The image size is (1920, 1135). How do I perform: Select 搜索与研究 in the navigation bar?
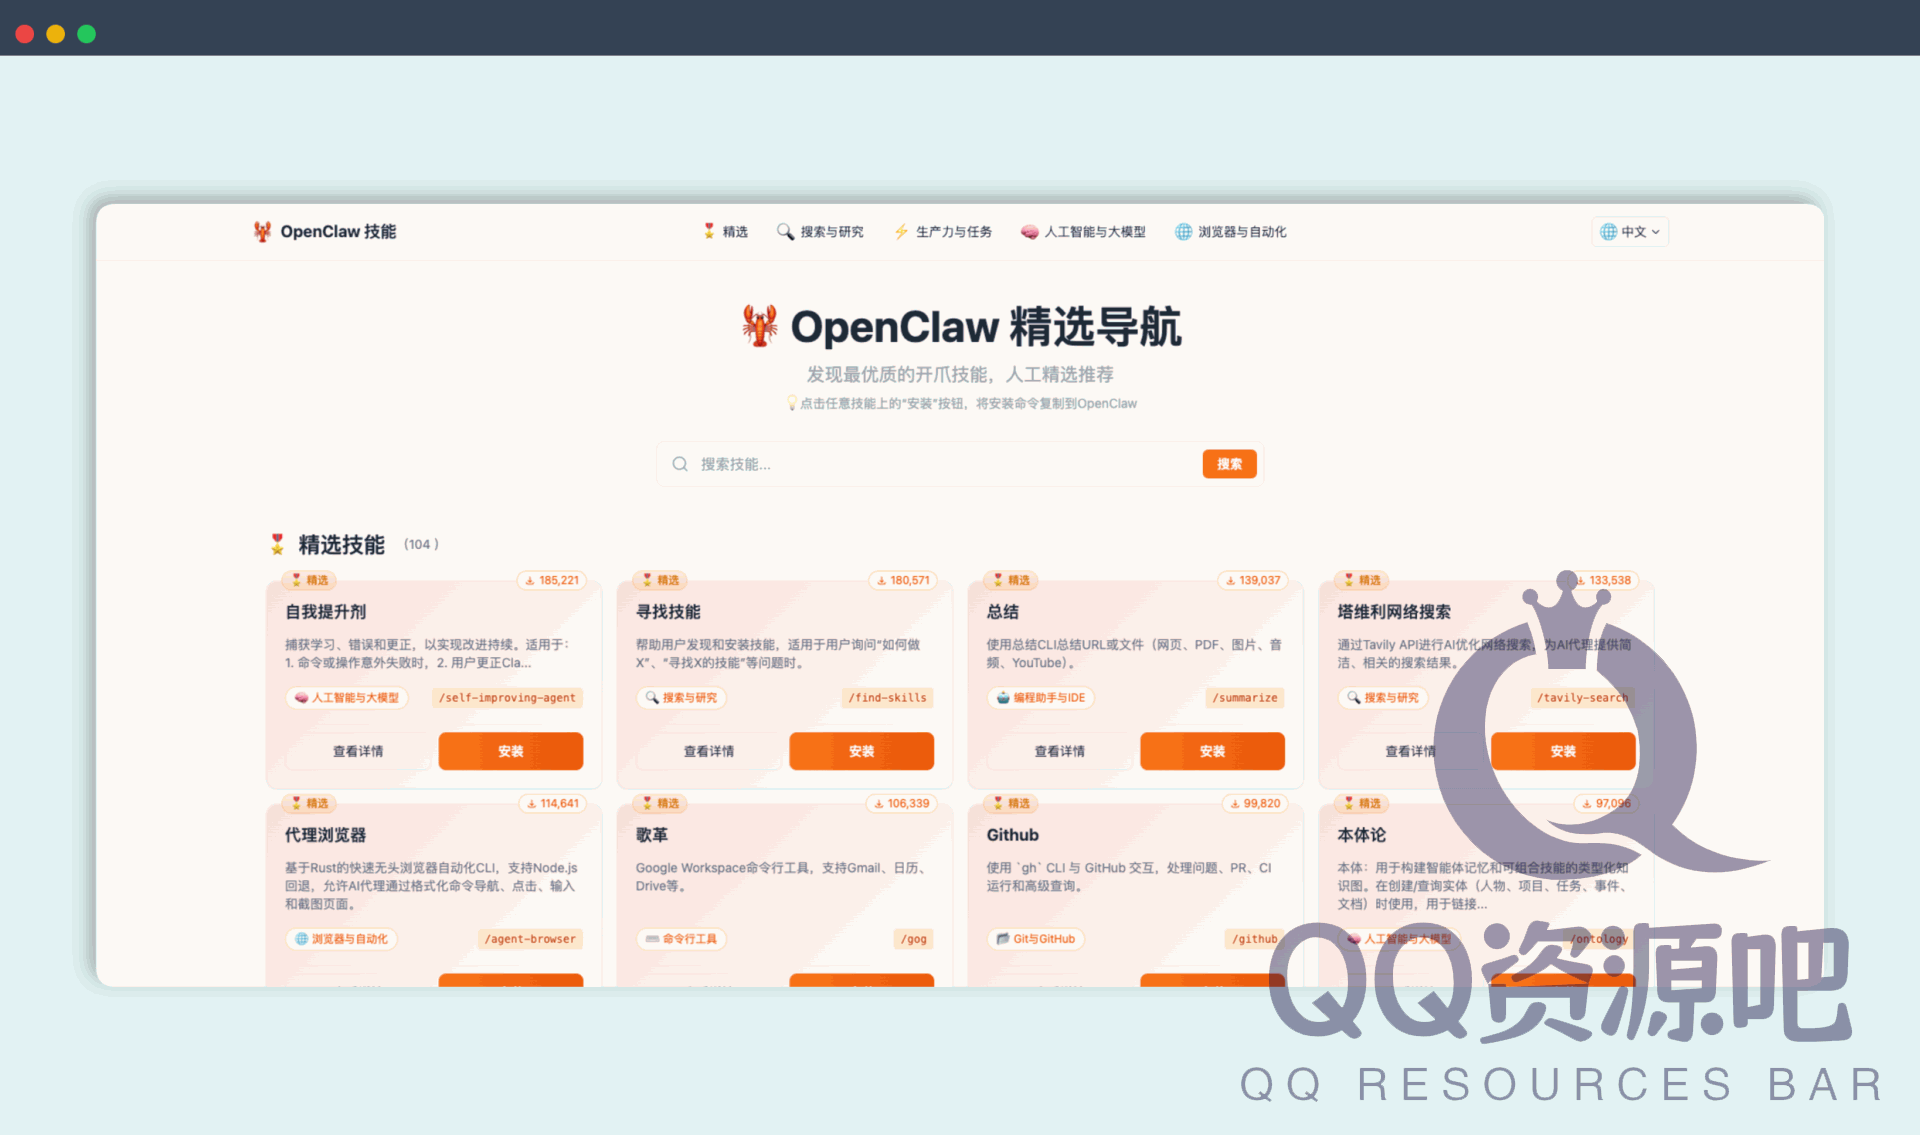(820, 231)
